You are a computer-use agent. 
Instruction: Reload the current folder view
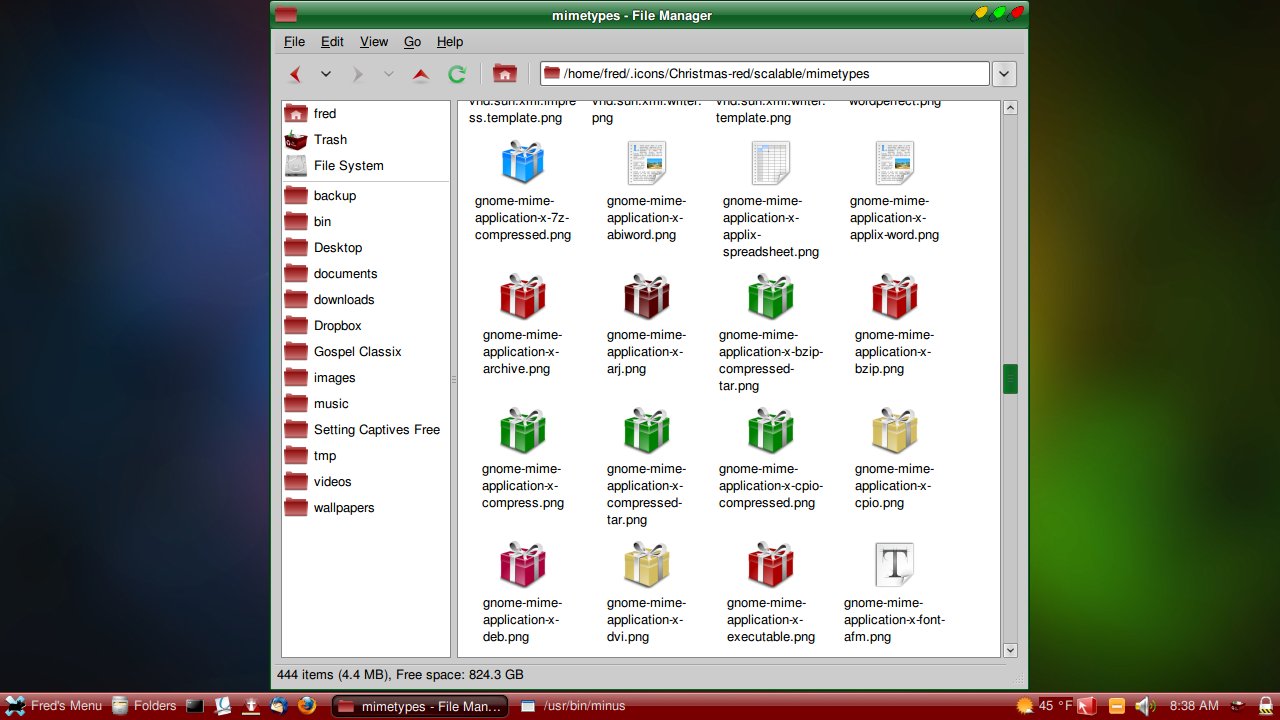tap(457, 74)
